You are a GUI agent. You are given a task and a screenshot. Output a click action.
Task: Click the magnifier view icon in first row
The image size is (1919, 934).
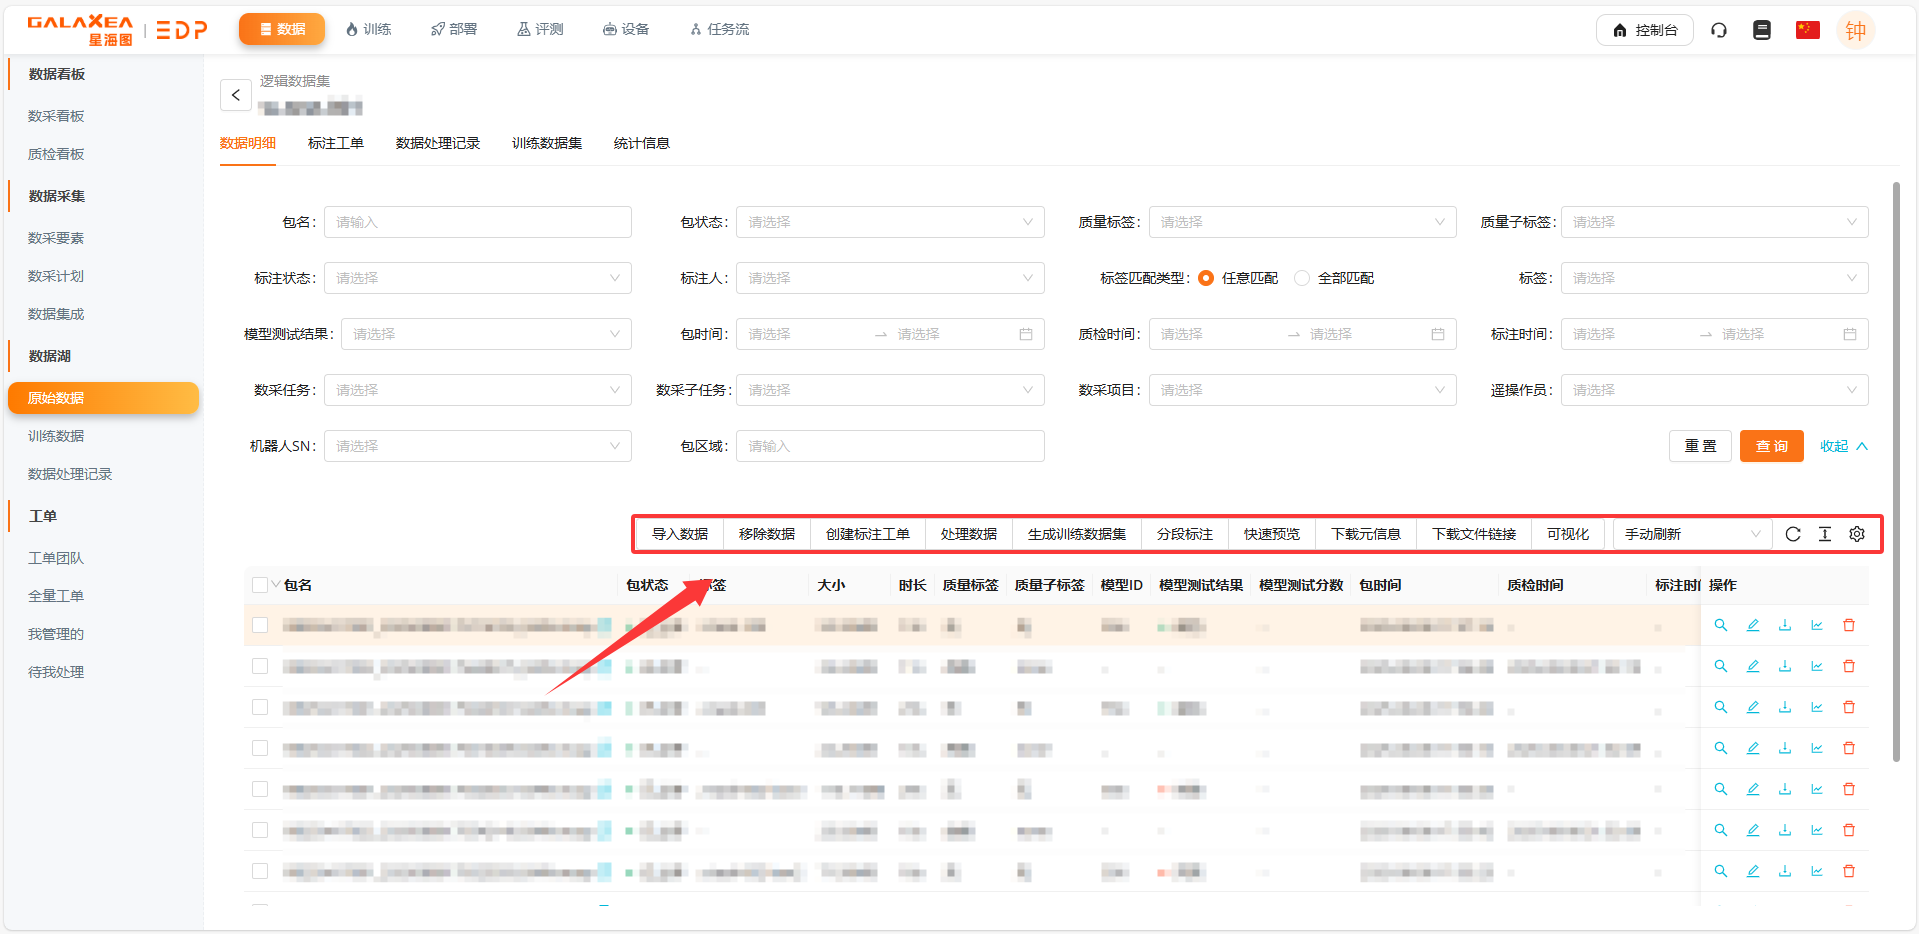coord(1721,625)
